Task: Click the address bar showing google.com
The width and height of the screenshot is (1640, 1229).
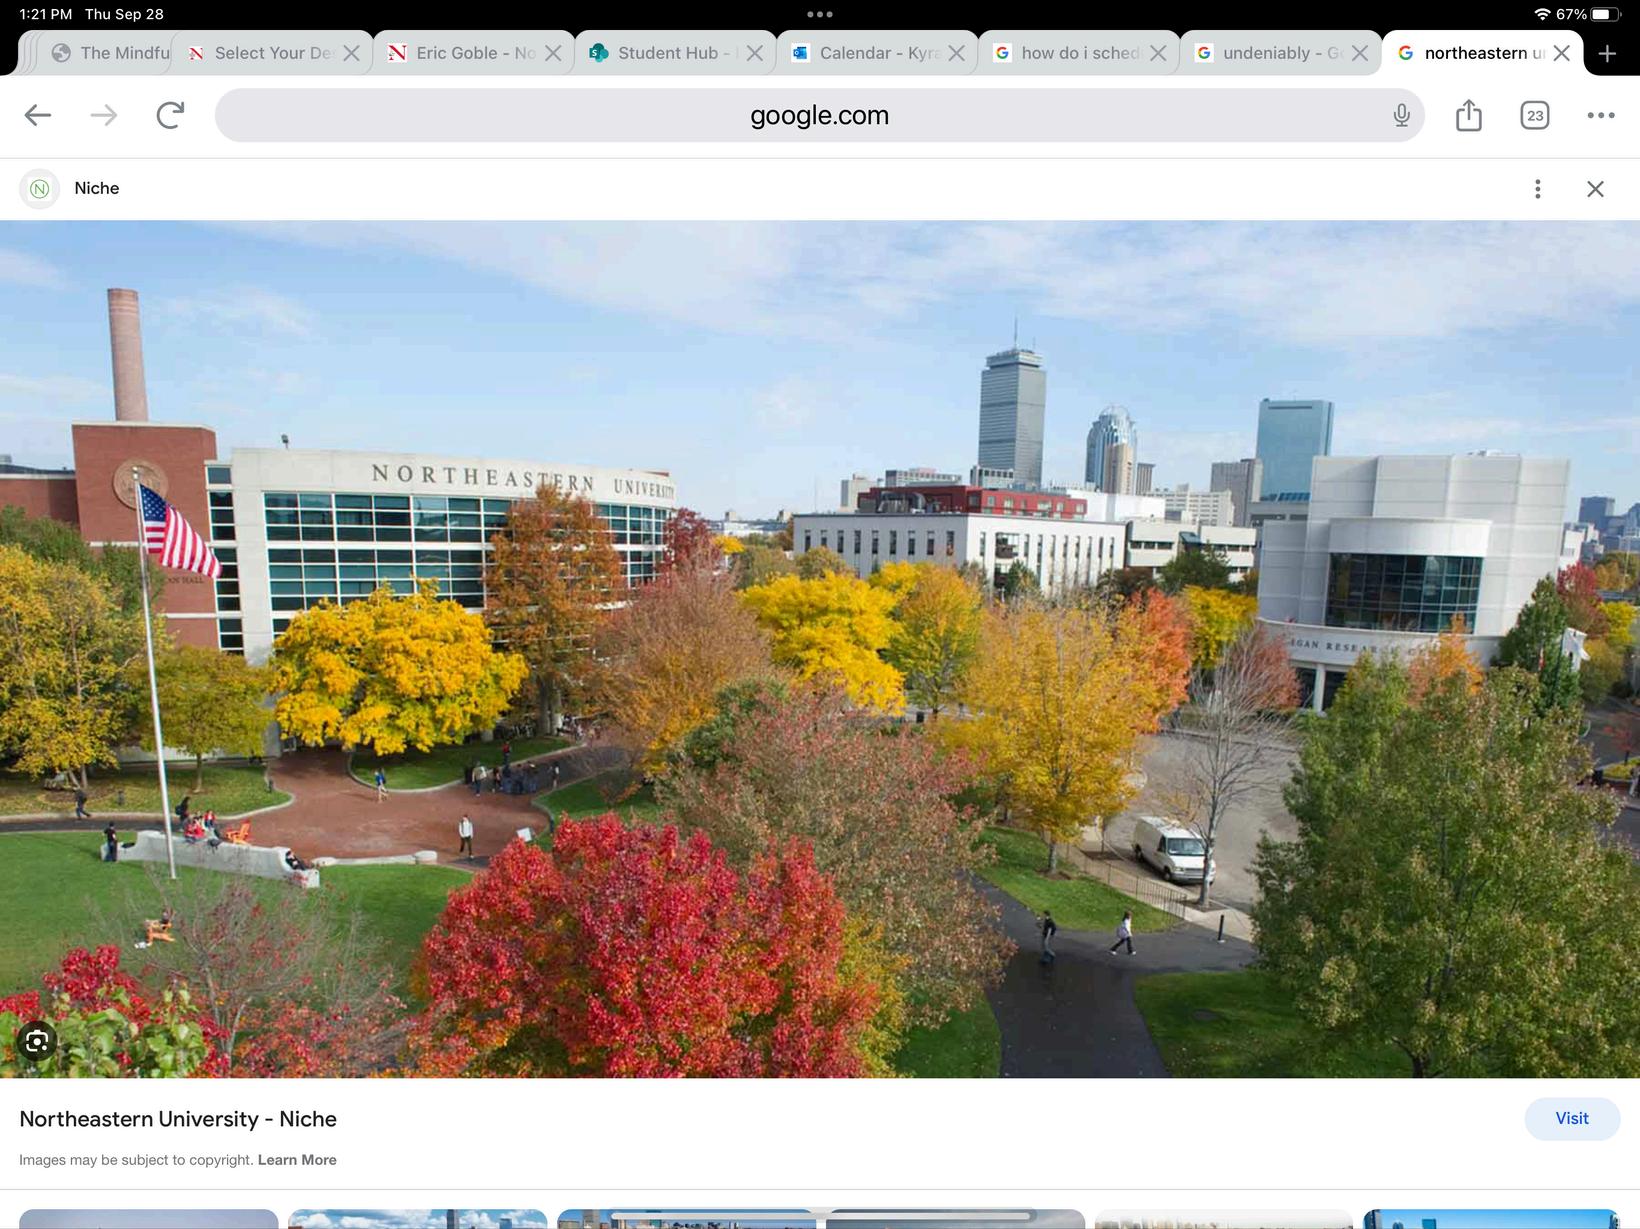Action: click(x=819, y=115)
